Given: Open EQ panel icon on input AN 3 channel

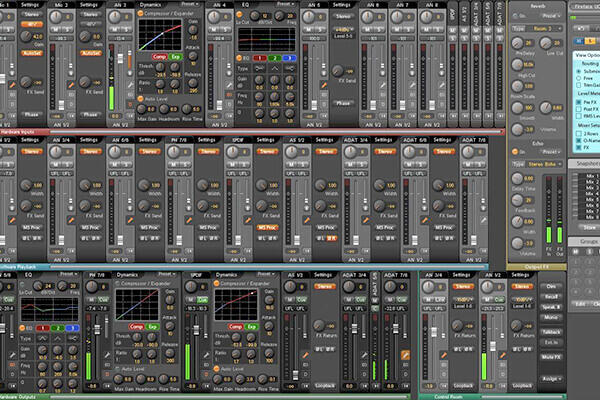Looking at the screenshot, I should [130, 94].
